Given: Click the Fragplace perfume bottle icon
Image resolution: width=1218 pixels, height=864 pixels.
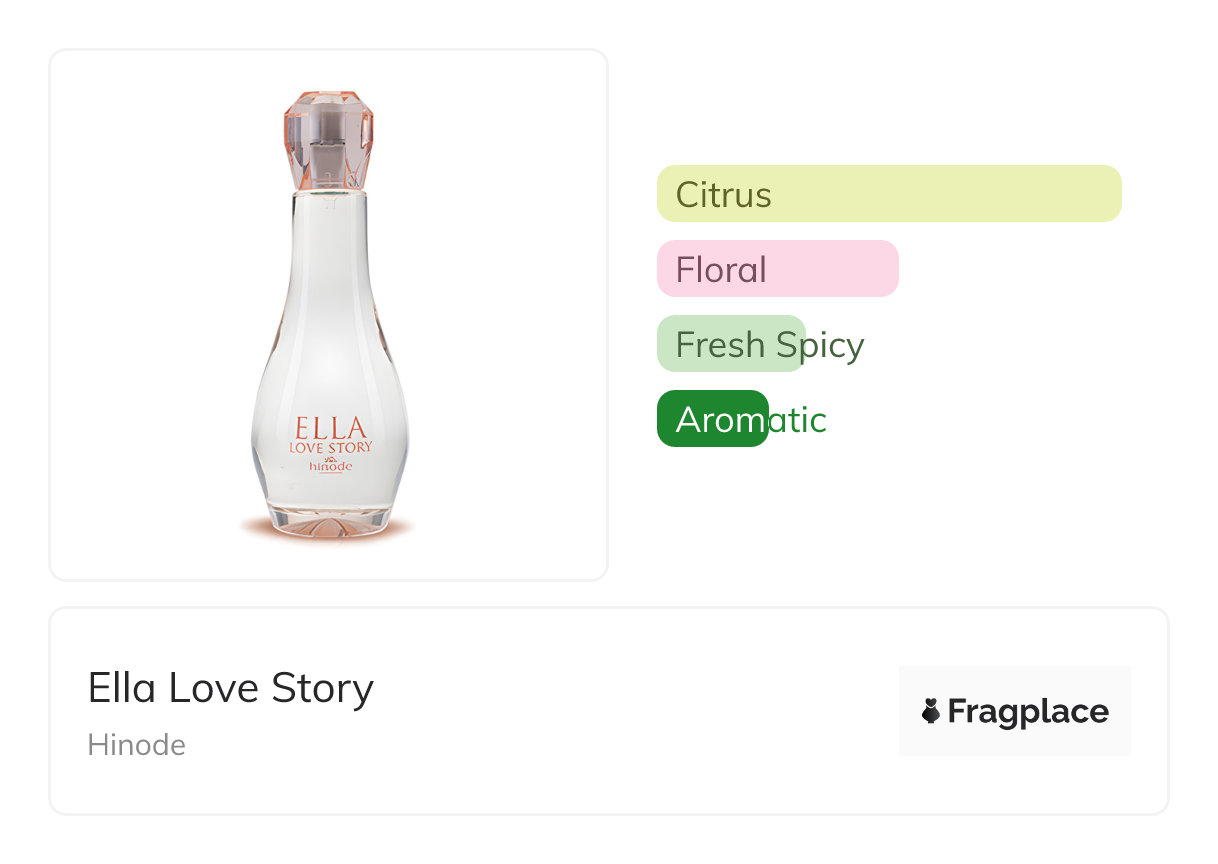Looking at the screenshot, I should (x=930, y=712).
